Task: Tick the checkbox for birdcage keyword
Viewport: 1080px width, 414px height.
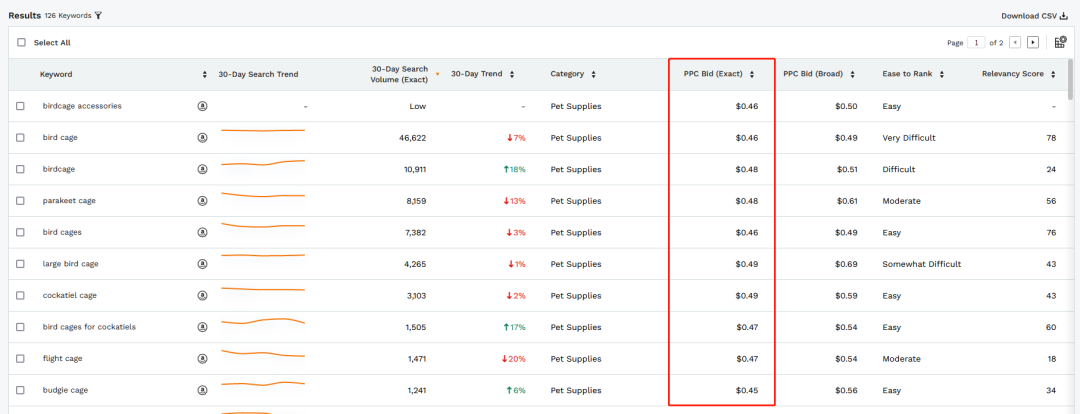Action: click(21, 169)
